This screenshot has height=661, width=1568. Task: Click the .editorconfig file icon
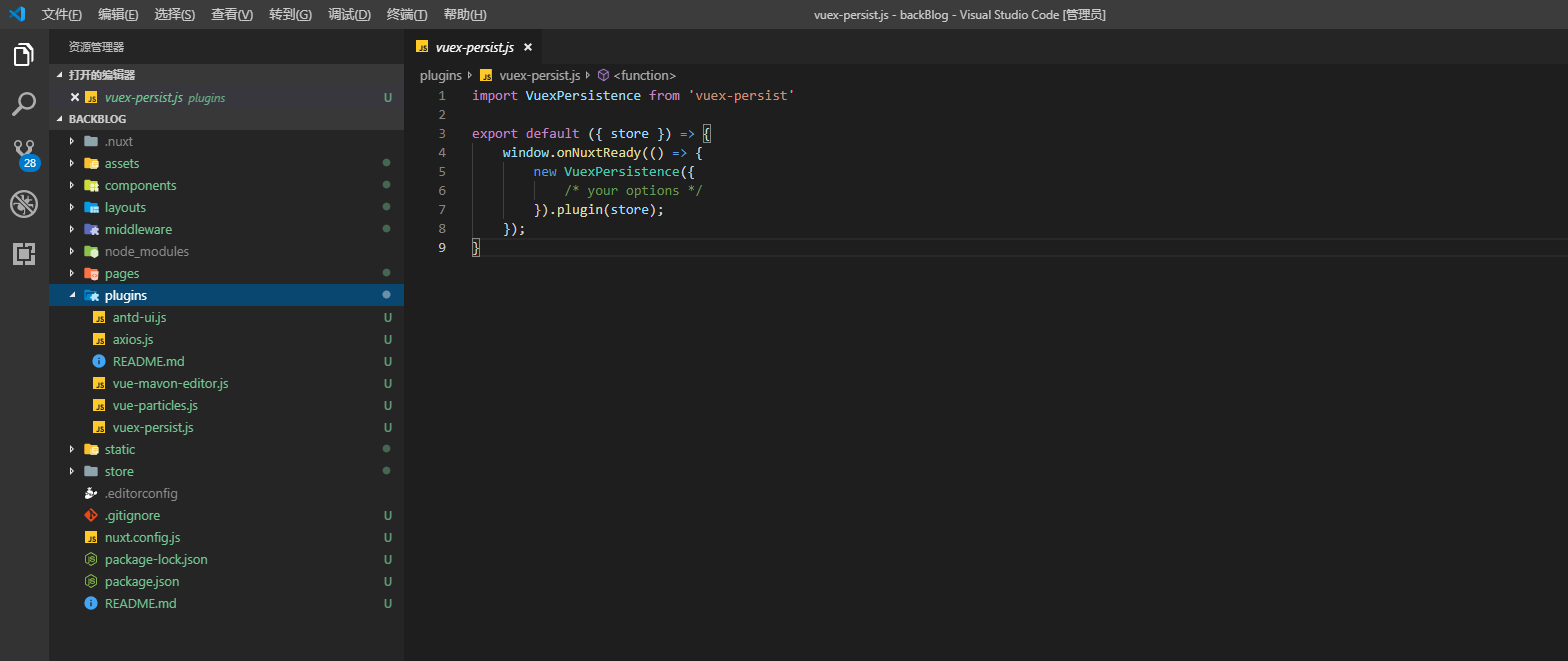[91, 493]
